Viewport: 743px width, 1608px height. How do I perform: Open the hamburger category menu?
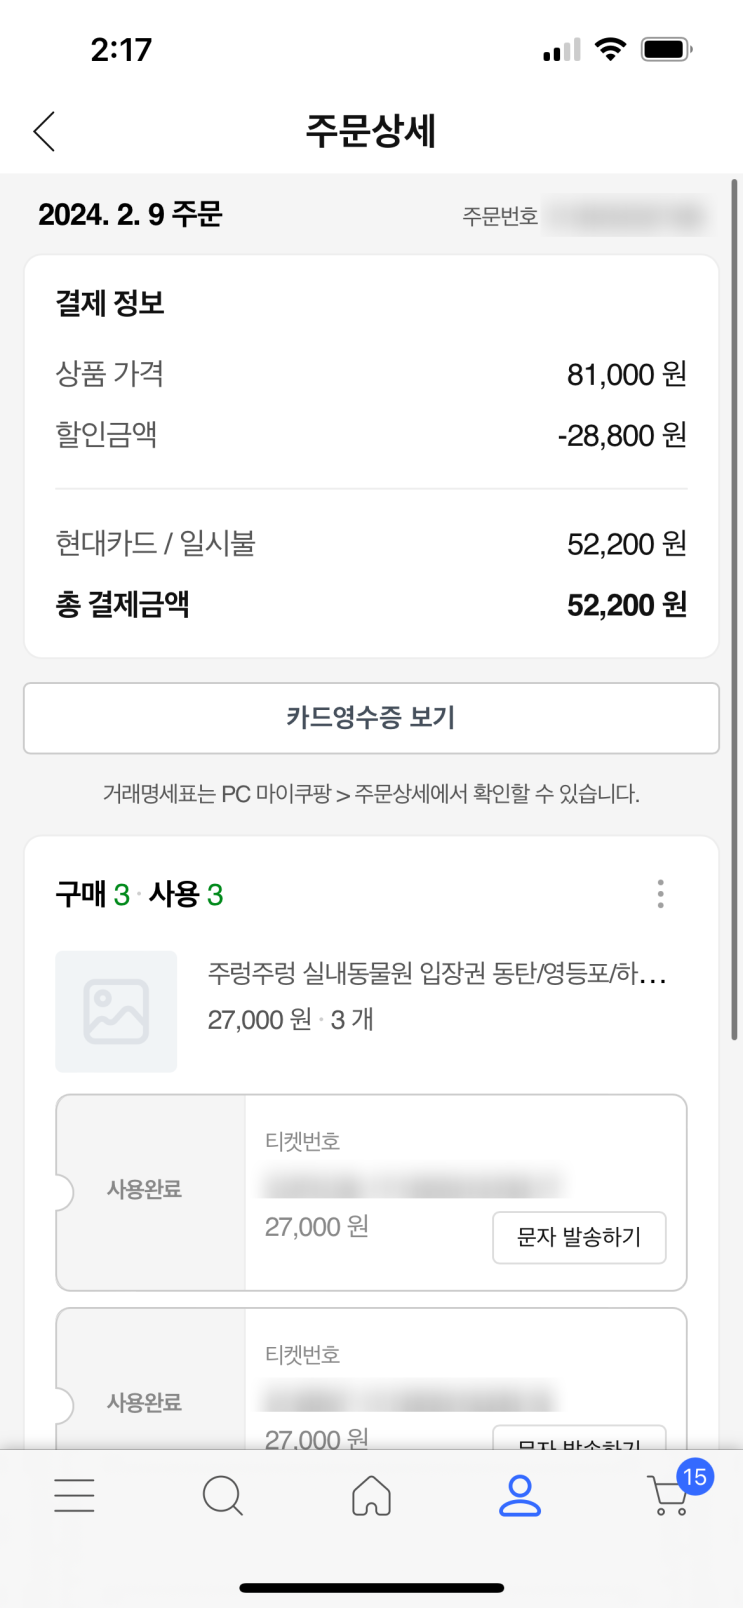point(74,1495)
